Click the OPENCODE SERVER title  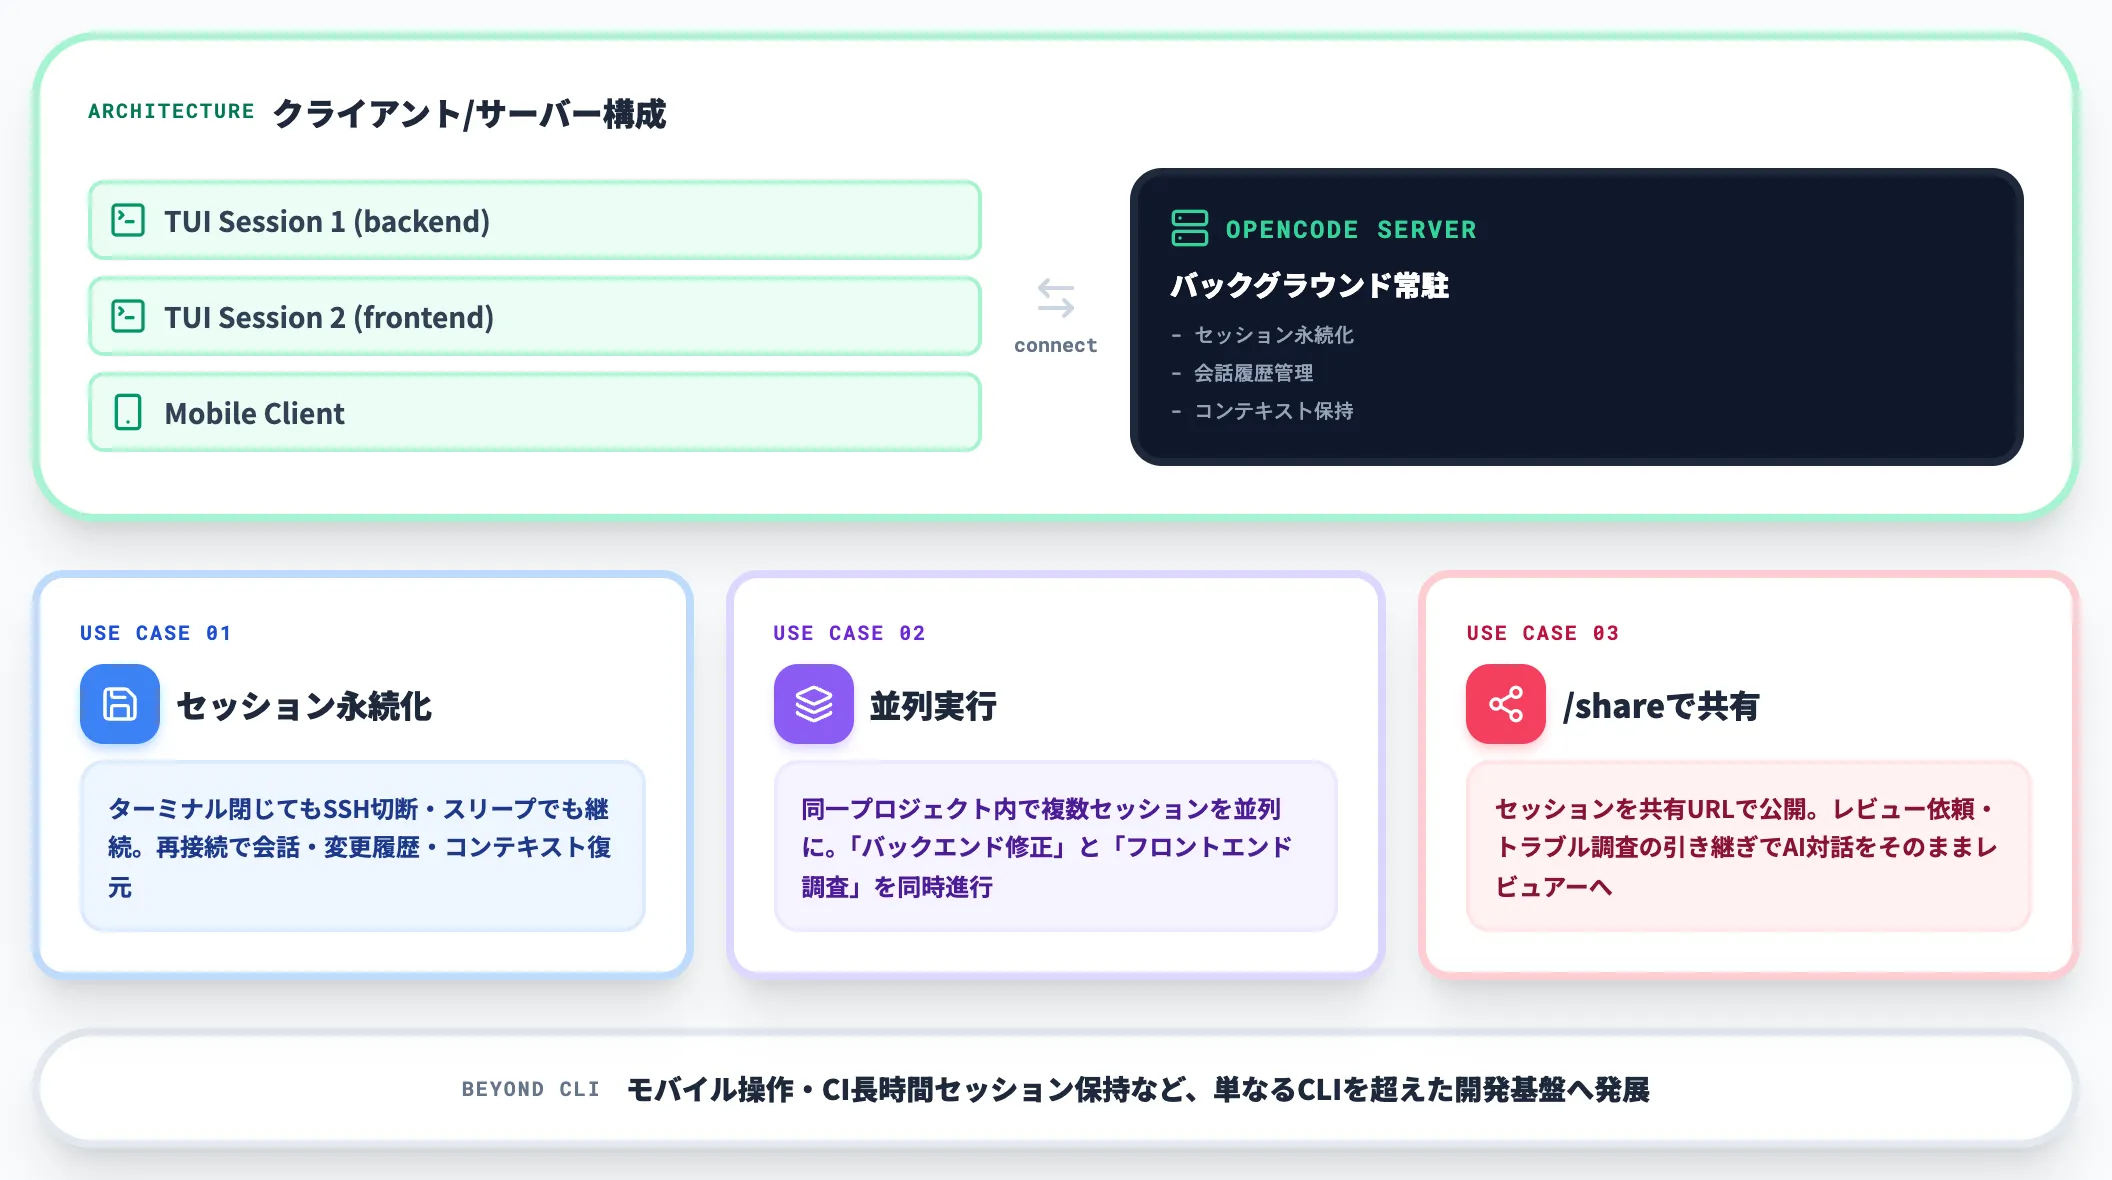[1351, 229]
